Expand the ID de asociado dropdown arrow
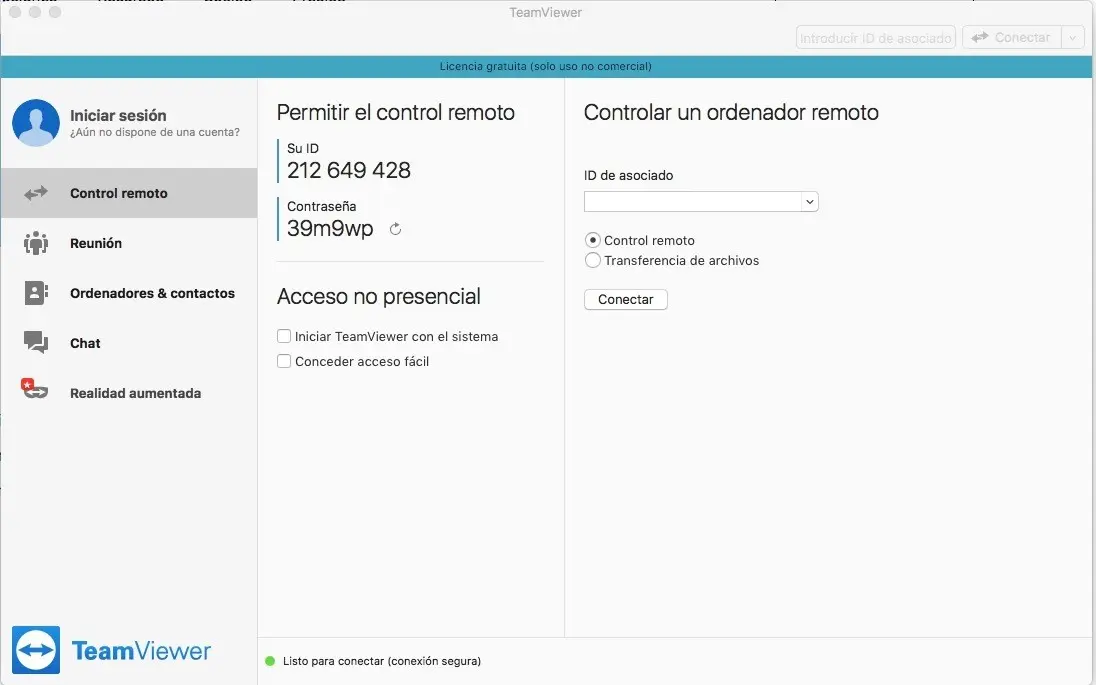Image resolution: width=1096 pixels, height=685 pixels. point(809,202)
